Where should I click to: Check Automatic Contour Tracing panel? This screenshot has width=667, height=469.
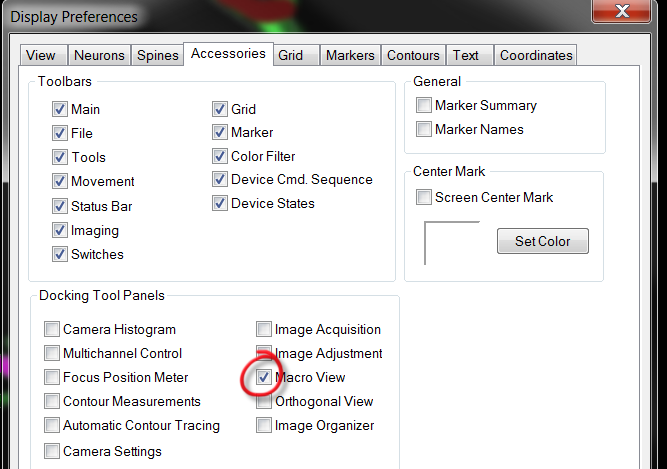pos(52,425)
